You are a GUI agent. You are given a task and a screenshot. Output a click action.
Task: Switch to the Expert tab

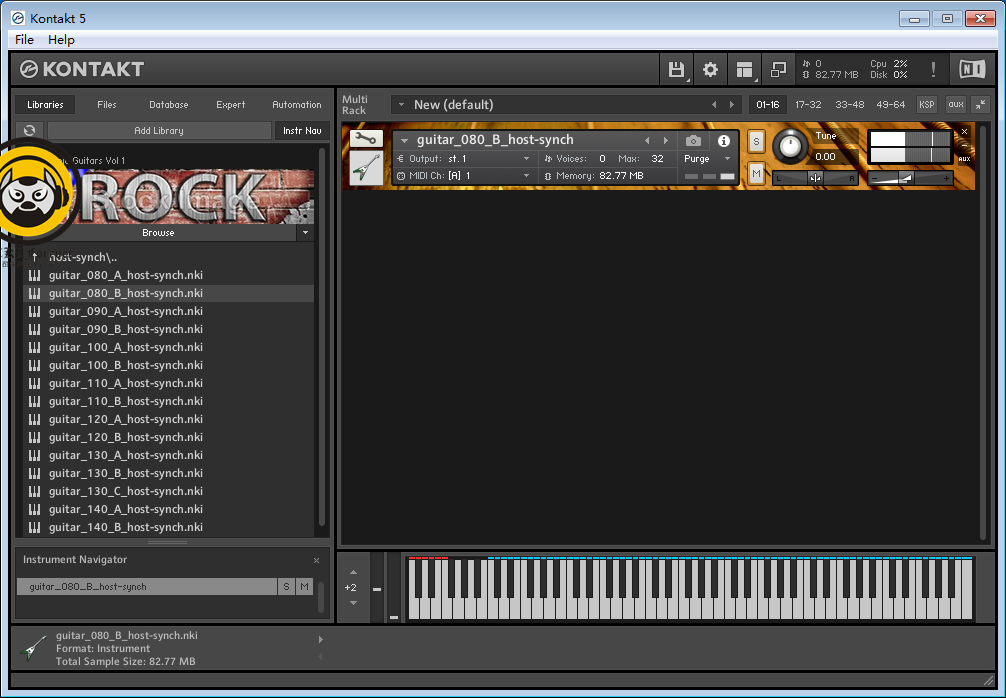pyautogui.click(x=230, y=105)
